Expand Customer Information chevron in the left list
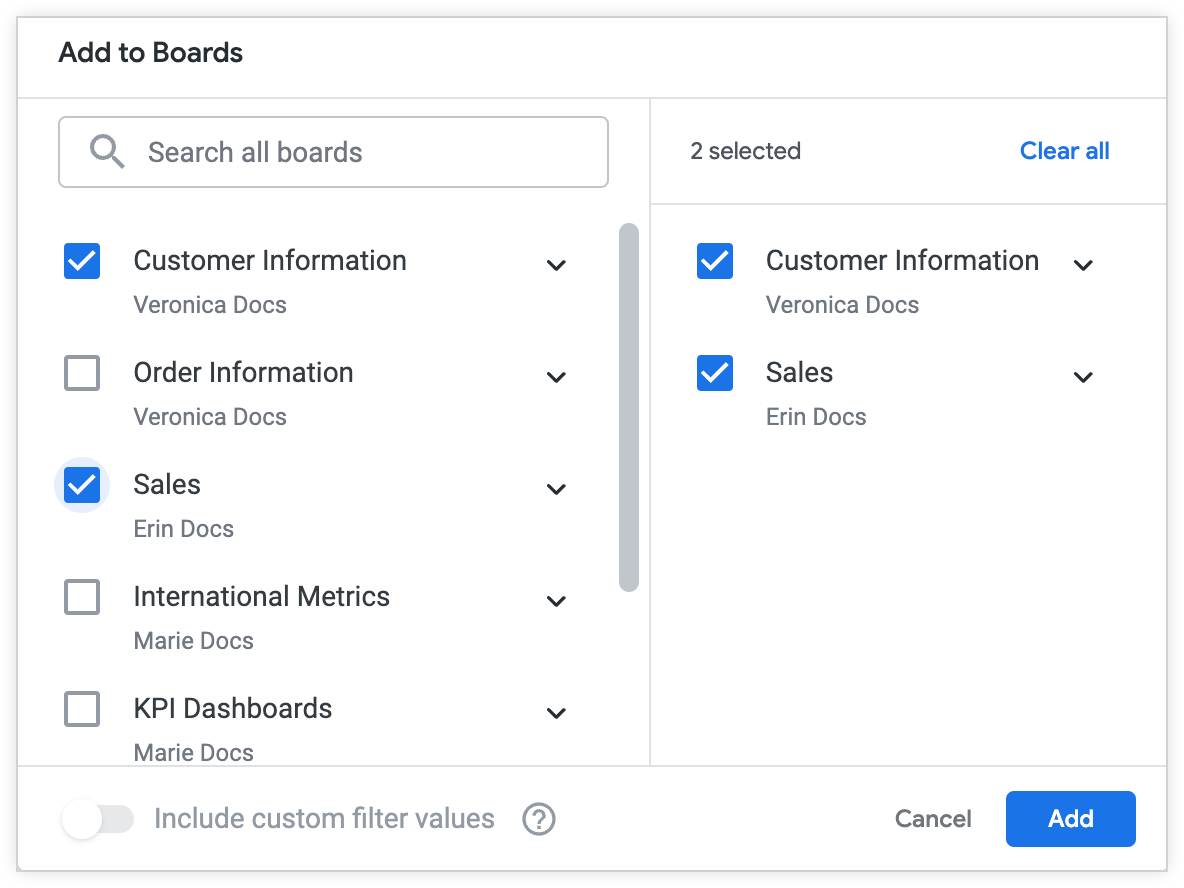The height and width of the screenshot is (888, 1184). [x=557, y=265]
